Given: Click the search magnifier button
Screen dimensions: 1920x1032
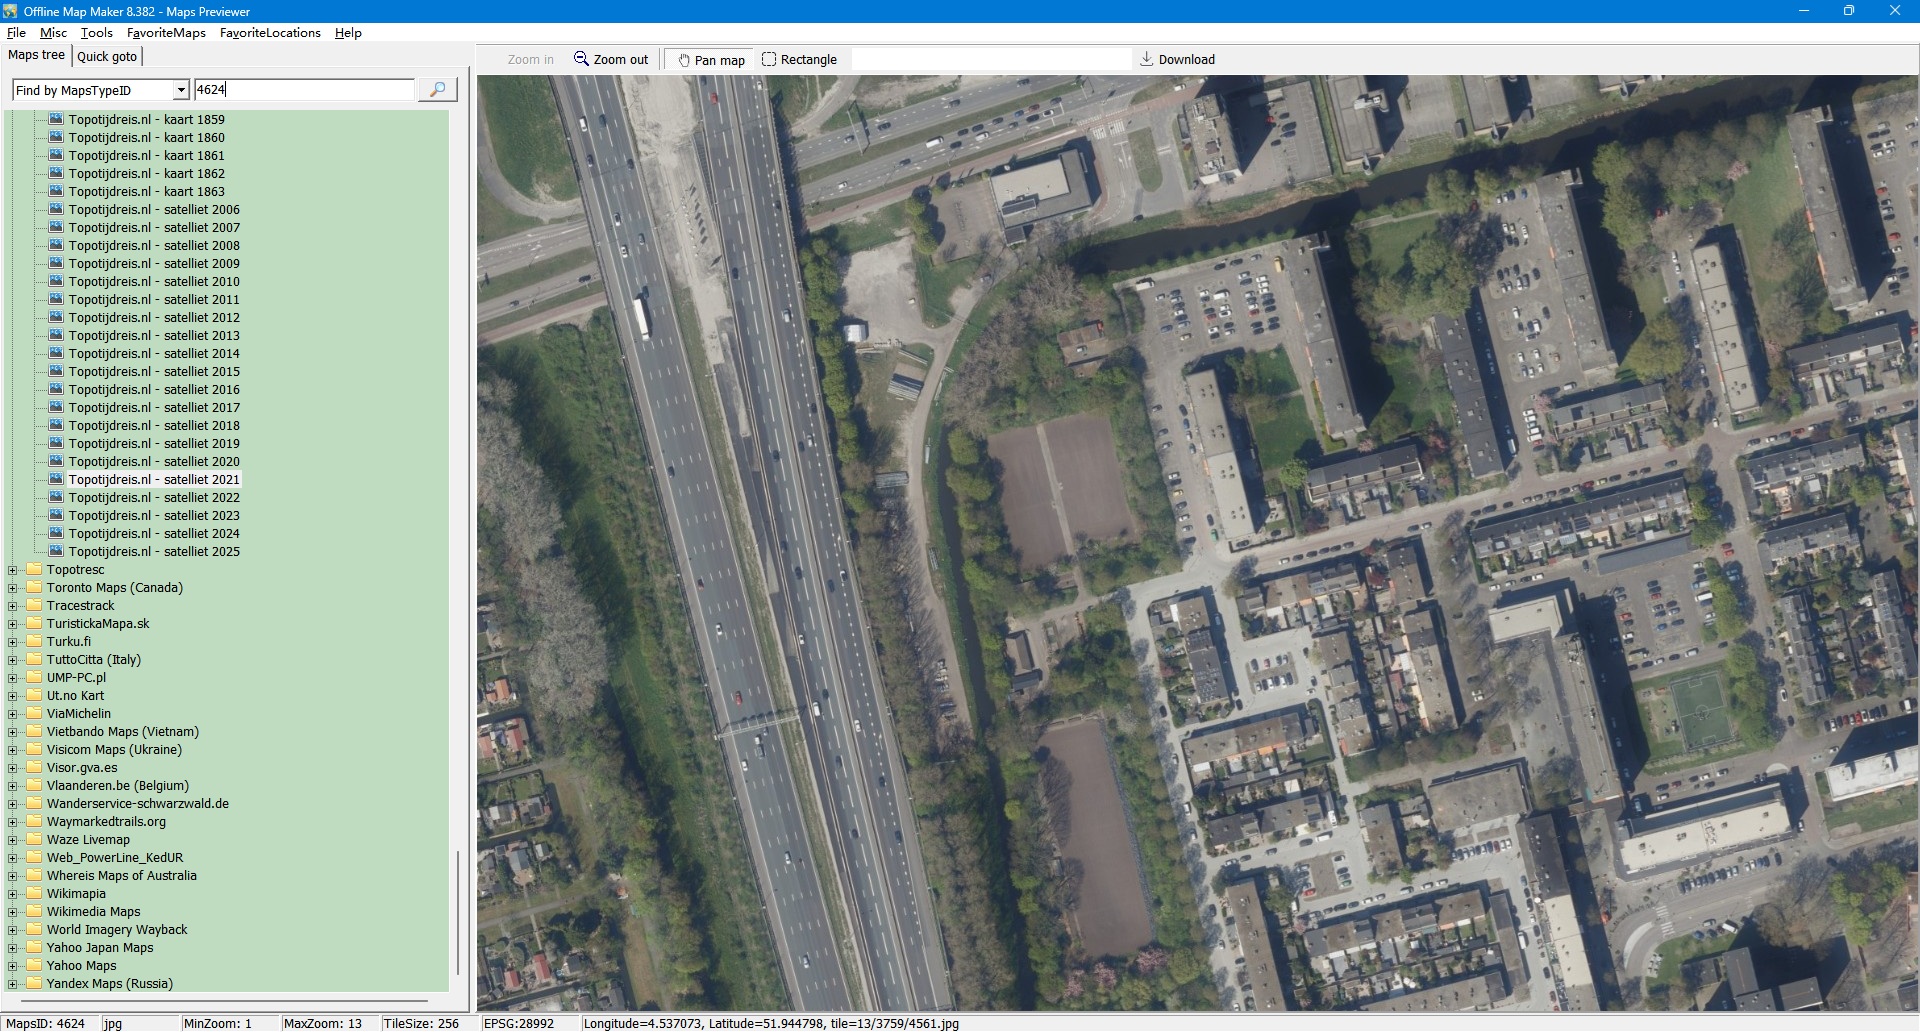Looking at the screenshot, I should click(437, 90).
